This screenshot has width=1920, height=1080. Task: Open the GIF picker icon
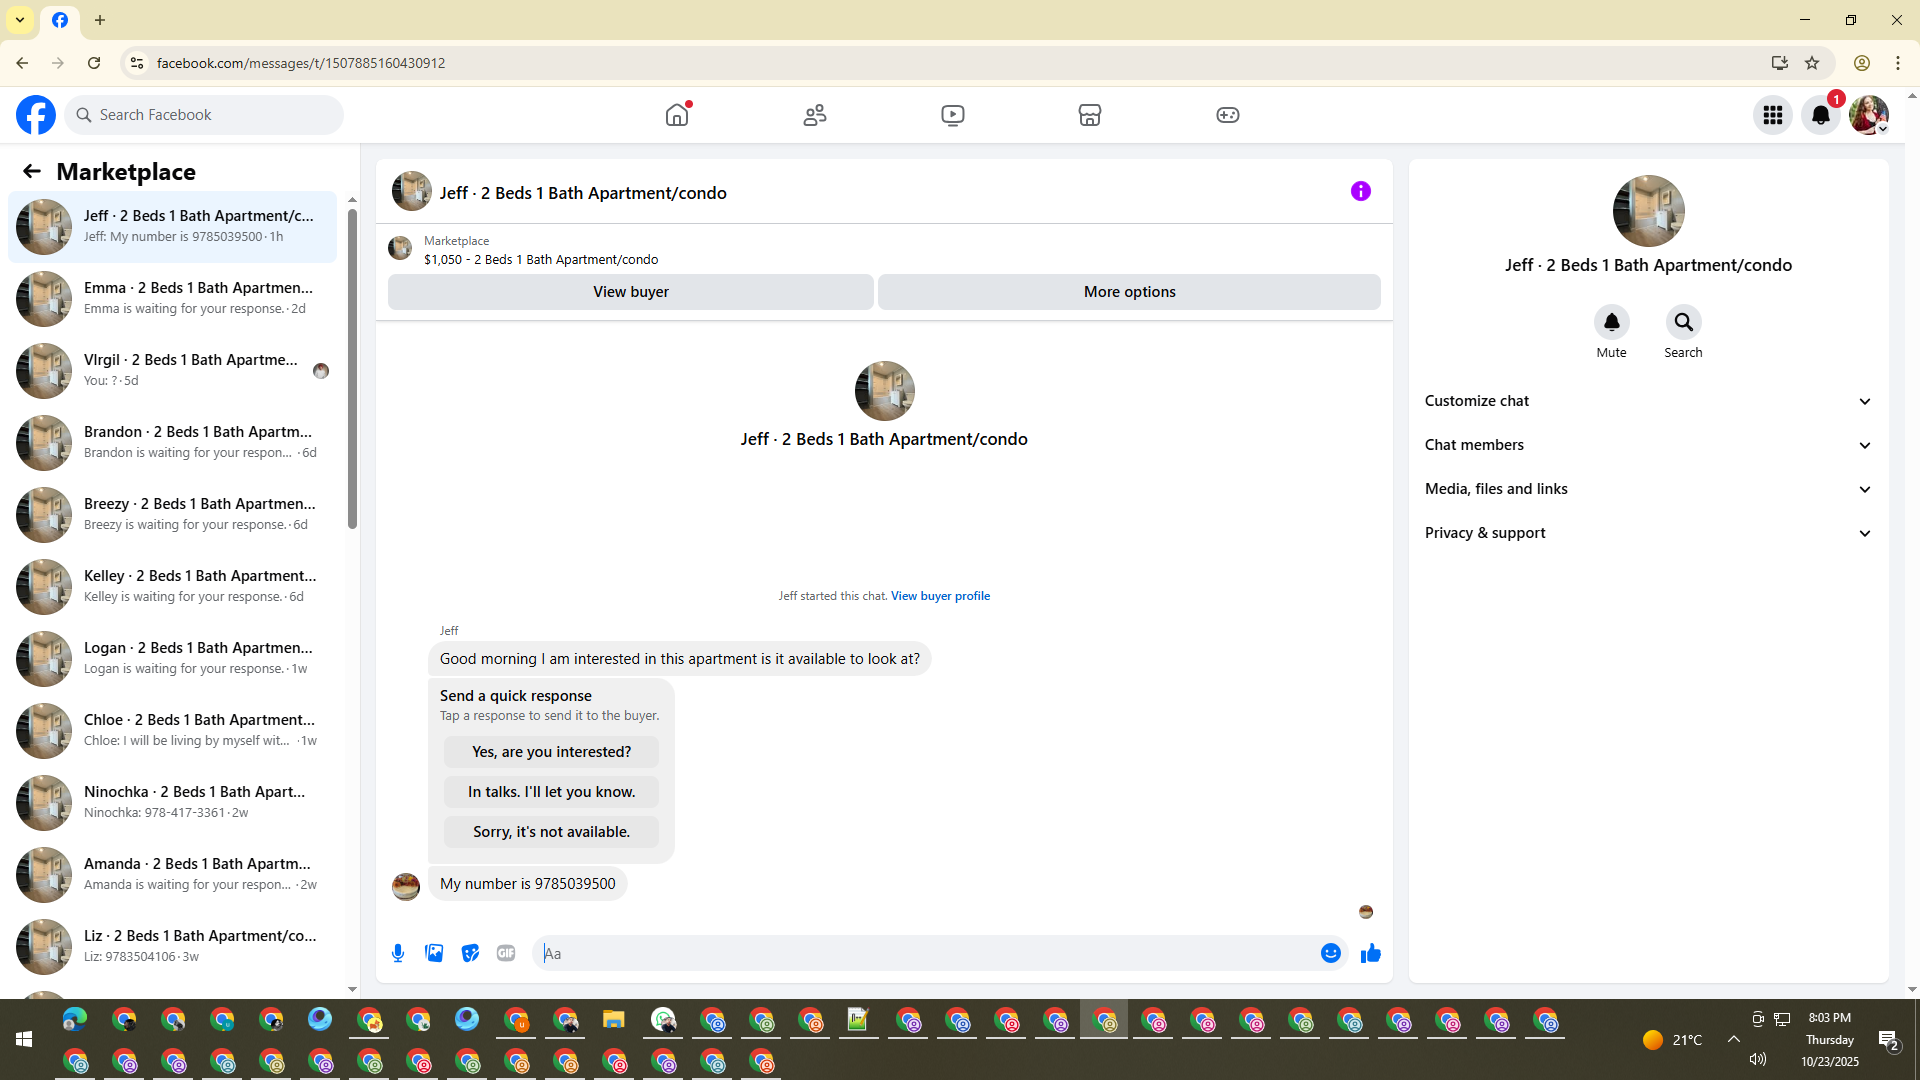[506, 953]
